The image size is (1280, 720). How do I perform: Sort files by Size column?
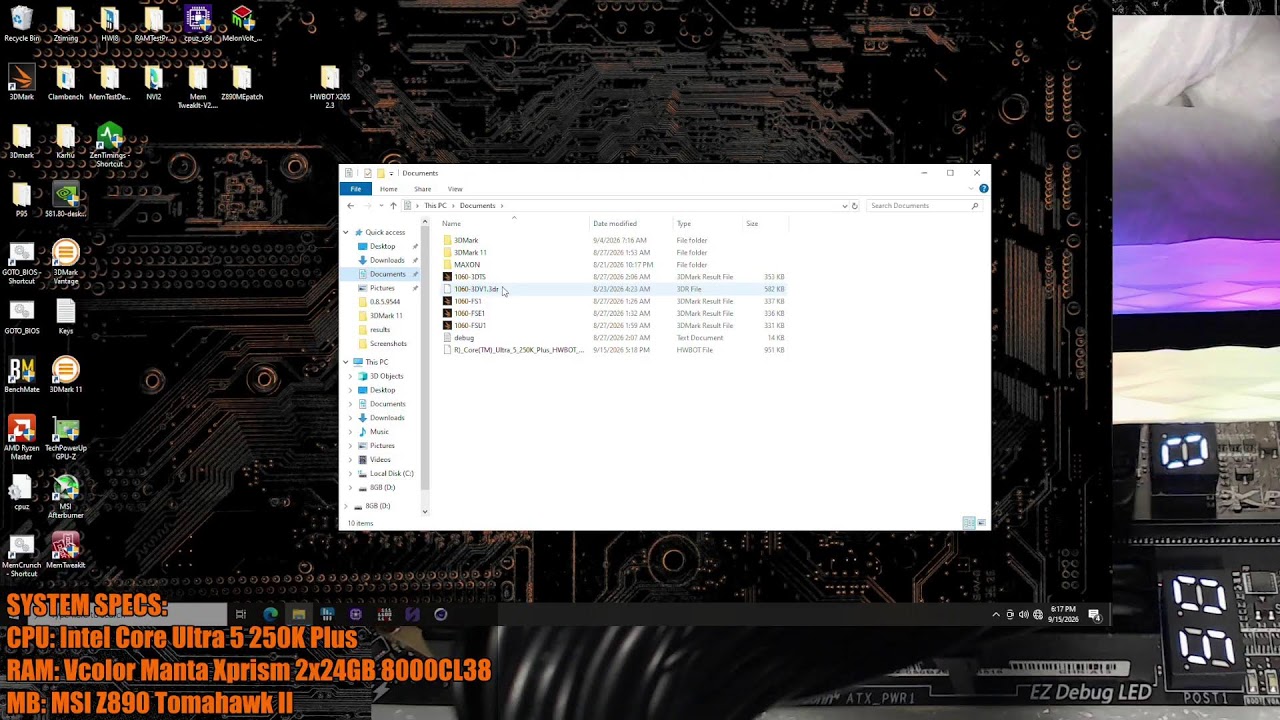click(765, 224)
